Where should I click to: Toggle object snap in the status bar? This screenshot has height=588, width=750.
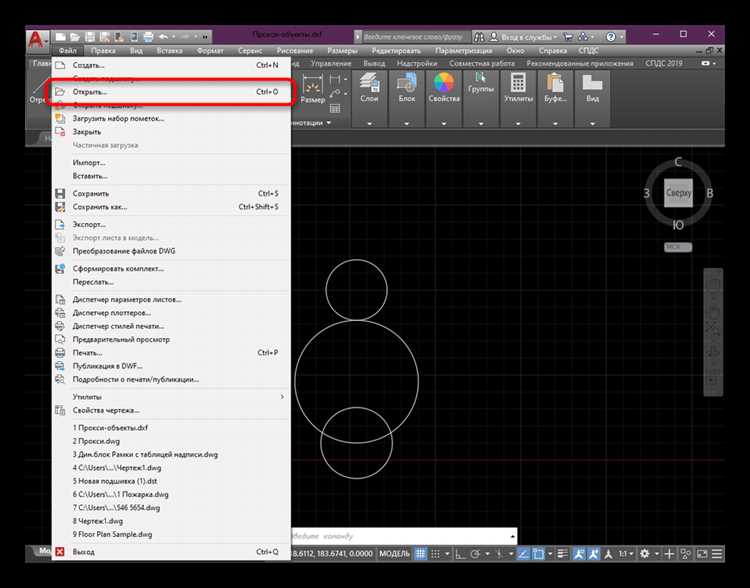(539, 552)
